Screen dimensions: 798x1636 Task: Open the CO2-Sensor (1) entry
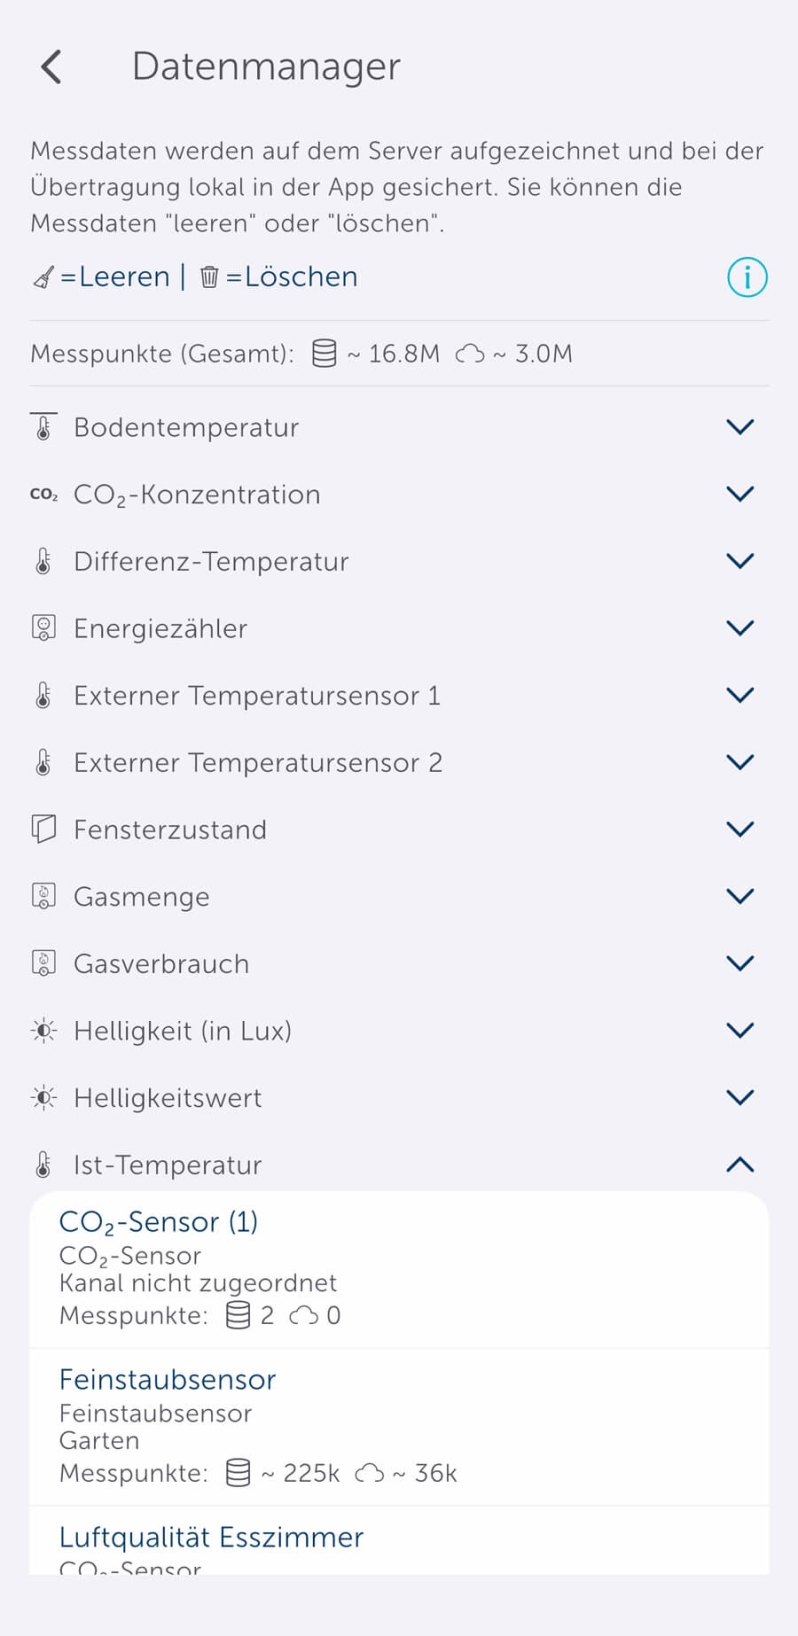pyautogui.click(x=158, y=1221)
